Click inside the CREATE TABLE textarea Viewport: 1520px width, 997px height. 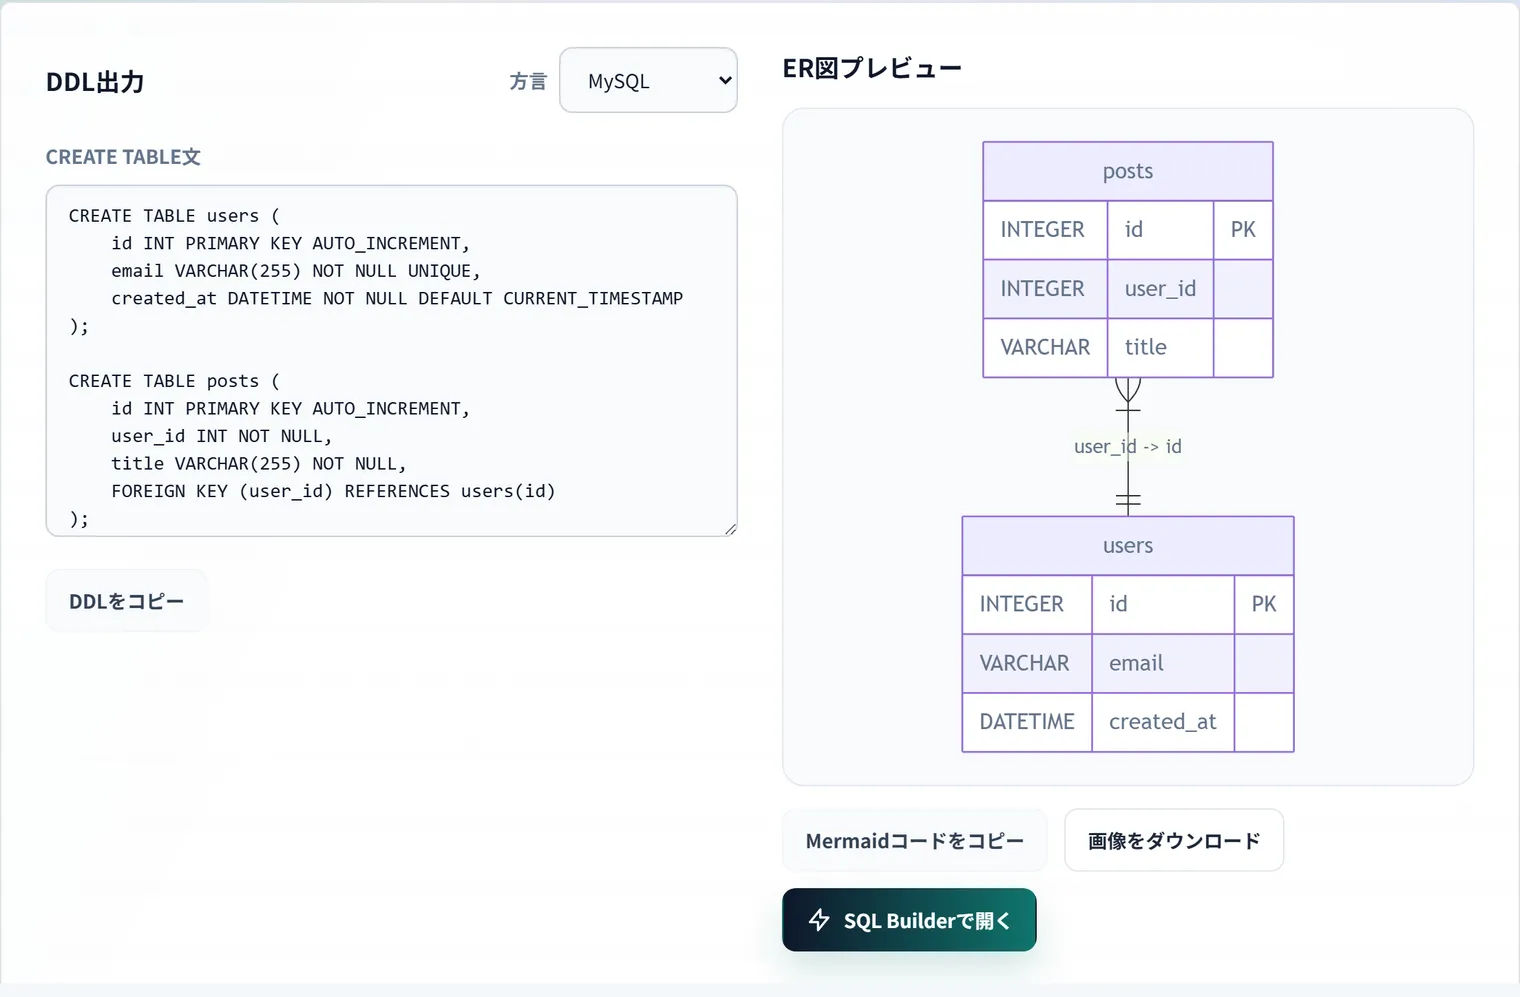[391, 360]
